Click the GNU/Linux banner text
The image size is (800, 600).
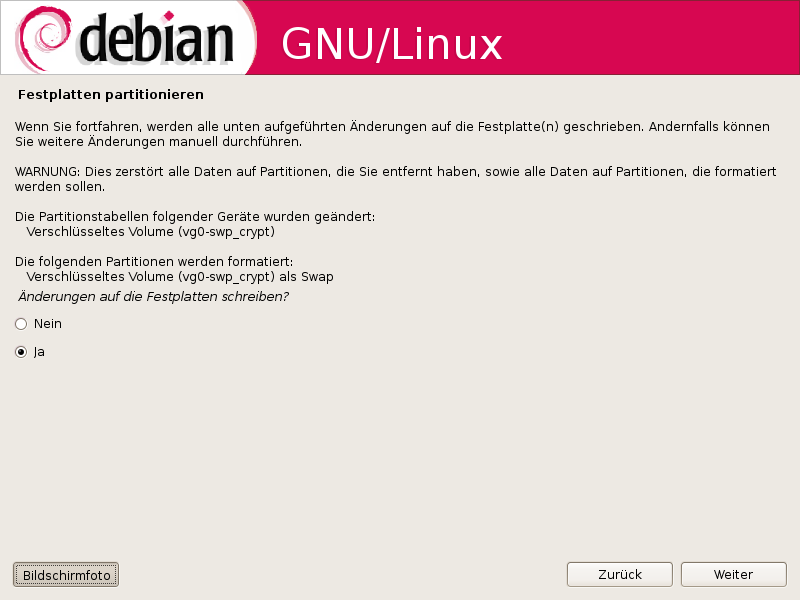392,45
